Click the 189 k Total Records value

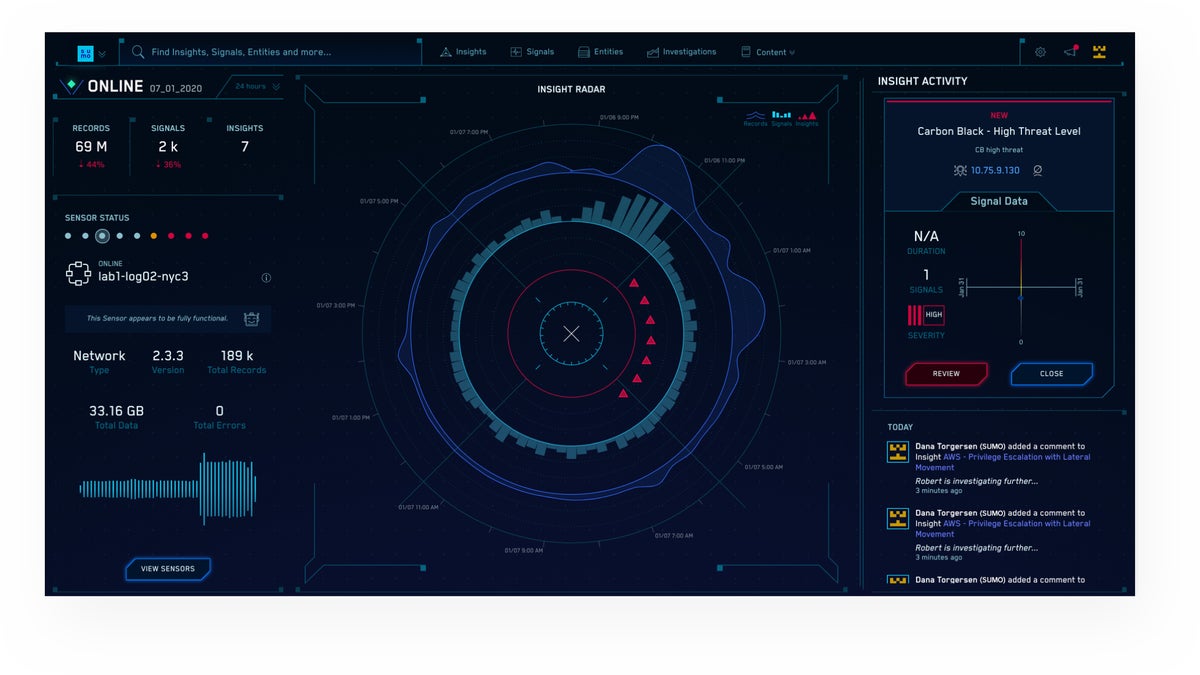(236, 356)
